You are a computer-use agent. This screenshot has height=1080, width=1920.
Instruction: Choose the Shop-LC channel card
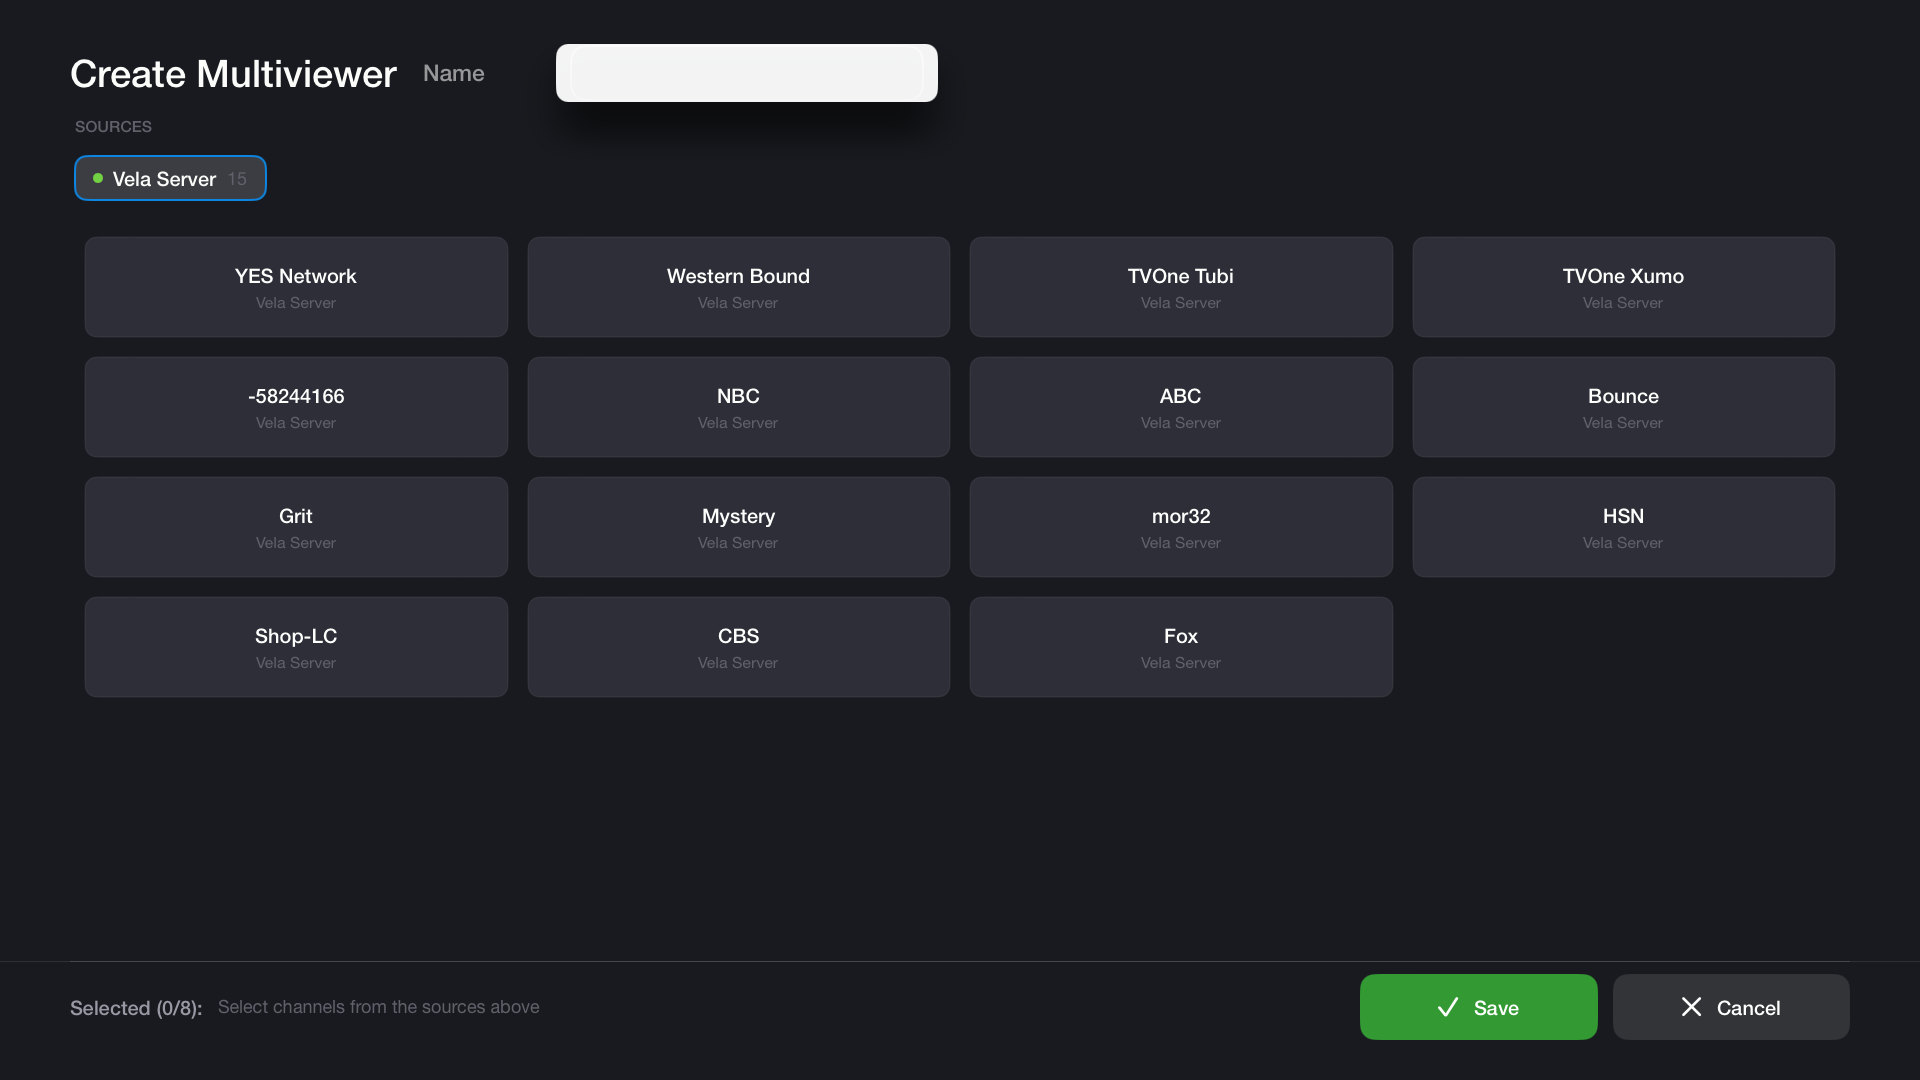[296, 647]
